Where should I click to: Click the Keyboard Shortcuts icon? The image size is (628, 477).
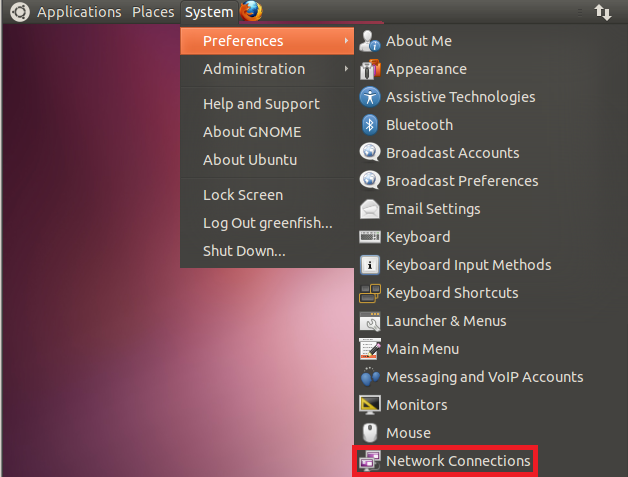tap(369, 293)
